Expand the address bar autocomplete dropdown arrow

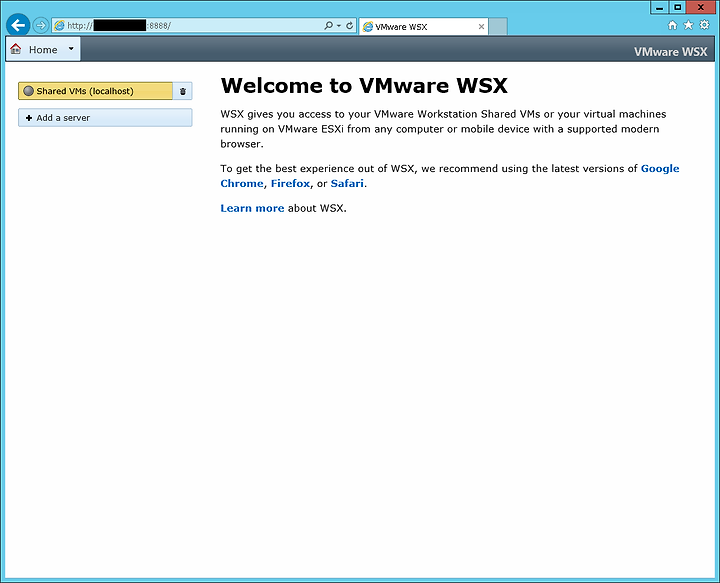pyautogui.click(x=339, y=26)
